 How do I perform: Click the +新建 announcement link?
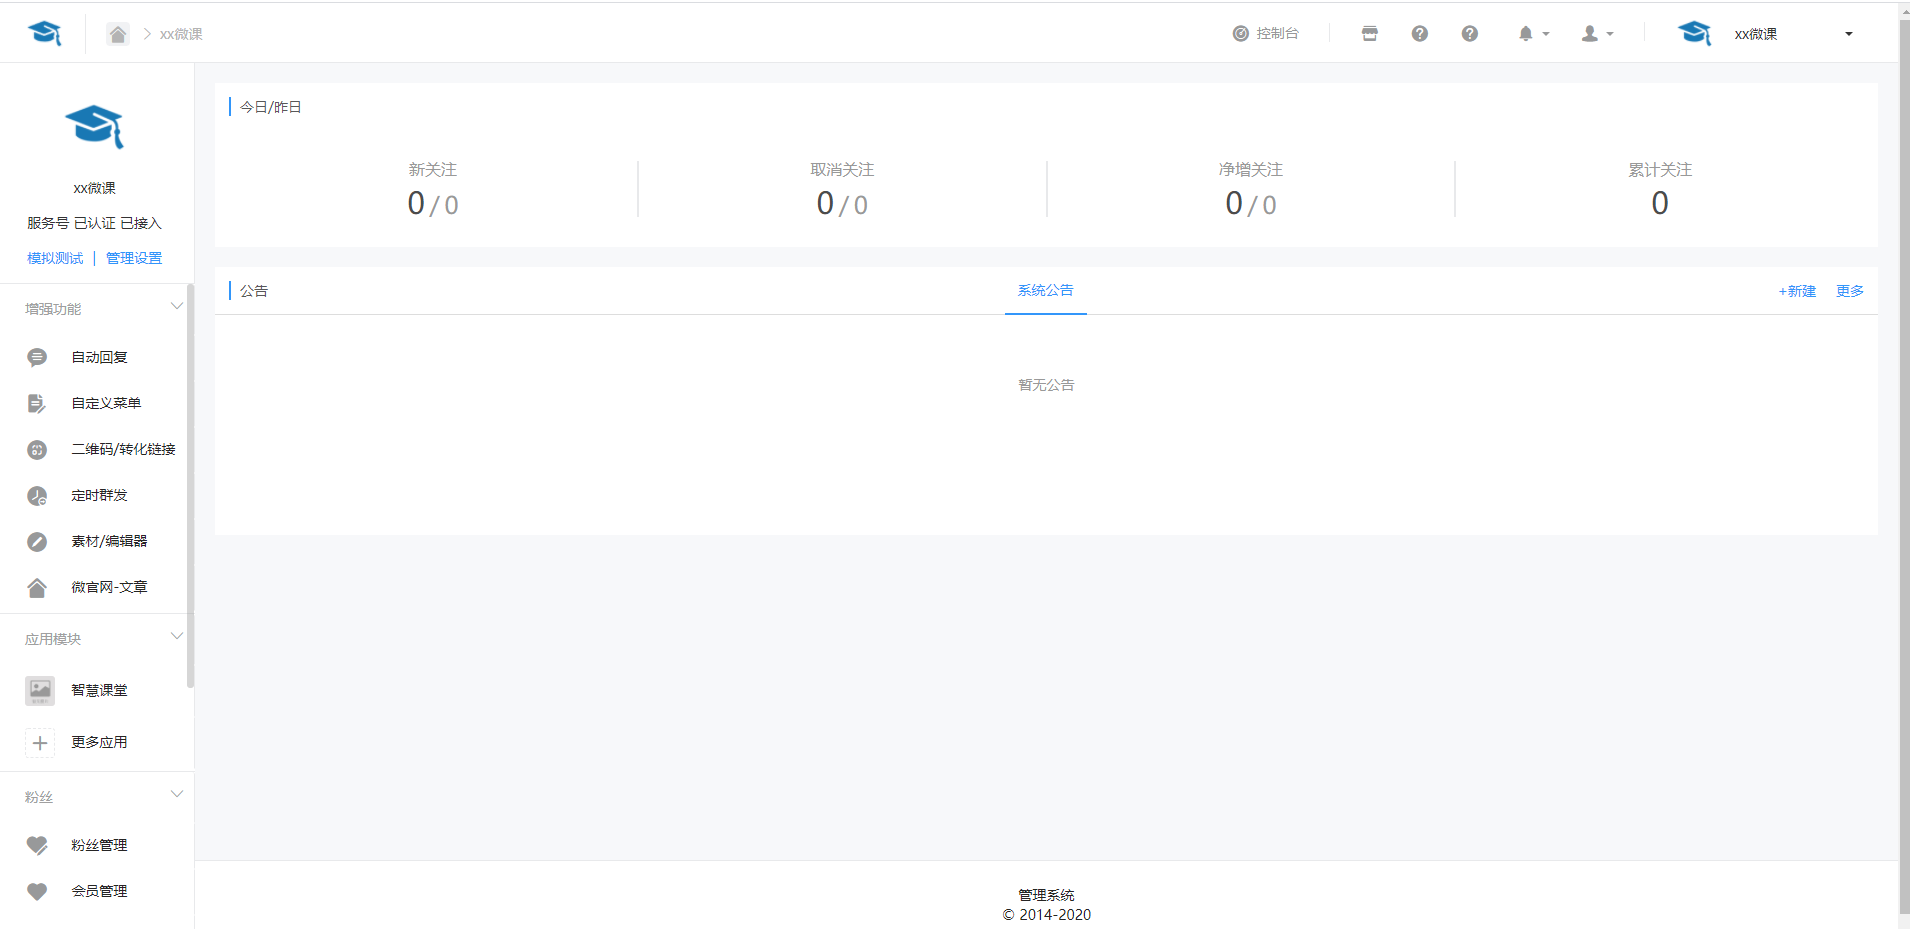(x=1797, y=291)
